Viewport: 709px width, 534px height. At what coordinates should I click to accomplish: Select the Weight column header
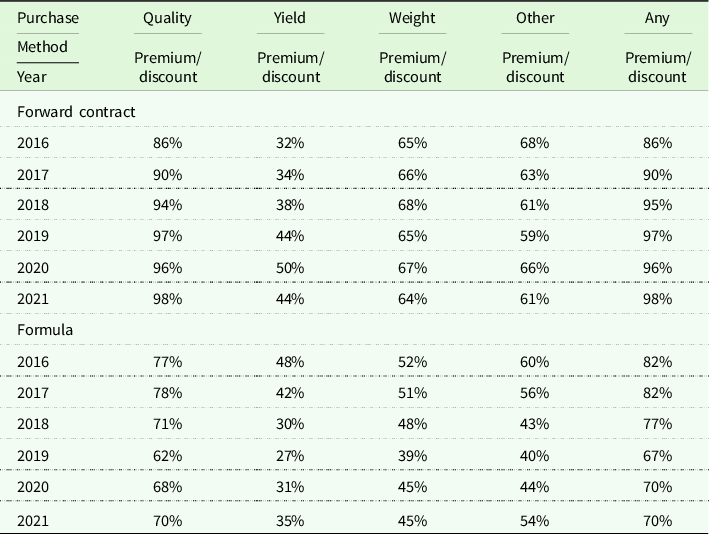(x=411, y=18)
